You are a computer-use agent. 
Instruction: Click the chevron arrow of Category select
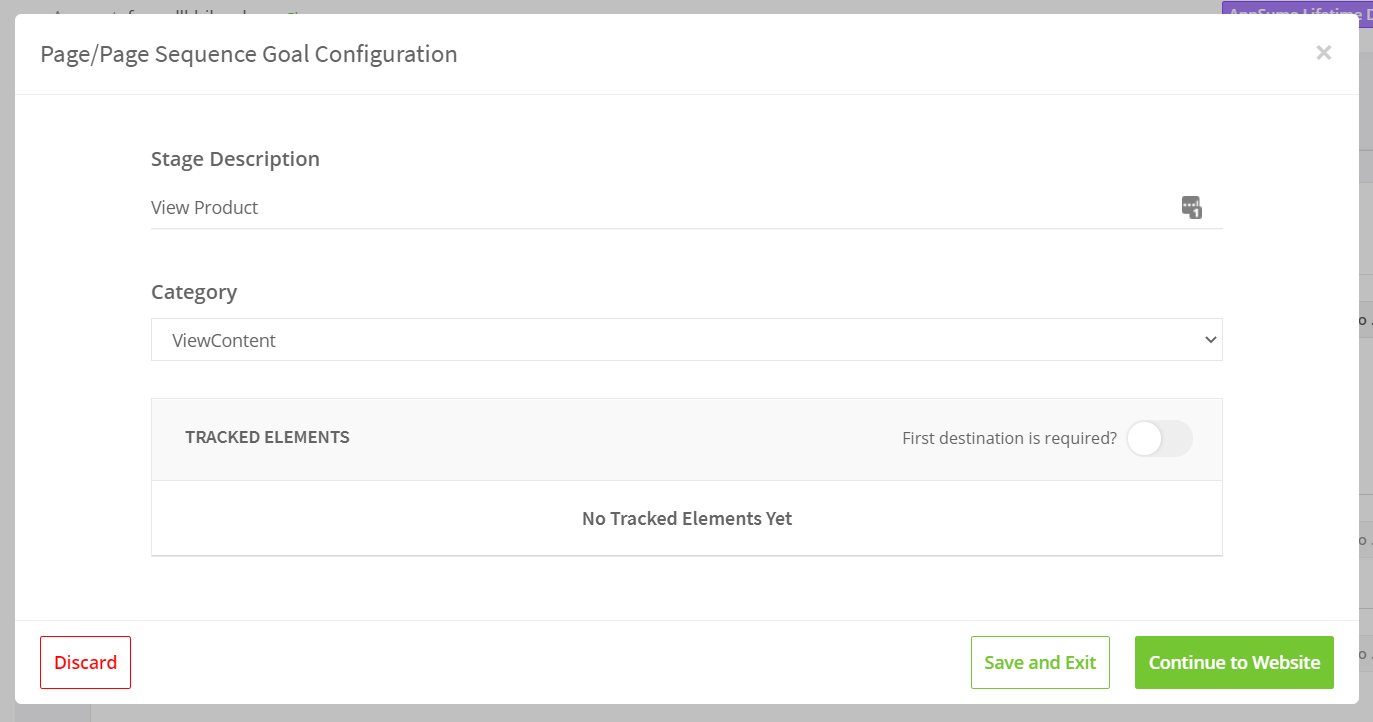1210,340
